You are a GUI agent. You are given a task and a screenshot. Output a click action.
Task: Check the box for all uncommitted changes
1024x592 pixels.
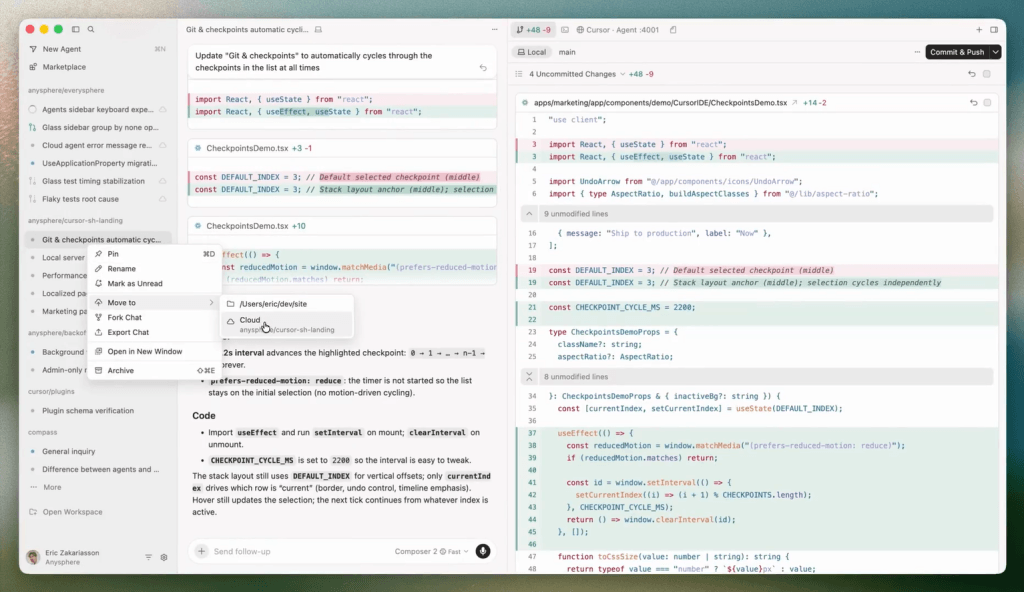click(x=987, y=74)
